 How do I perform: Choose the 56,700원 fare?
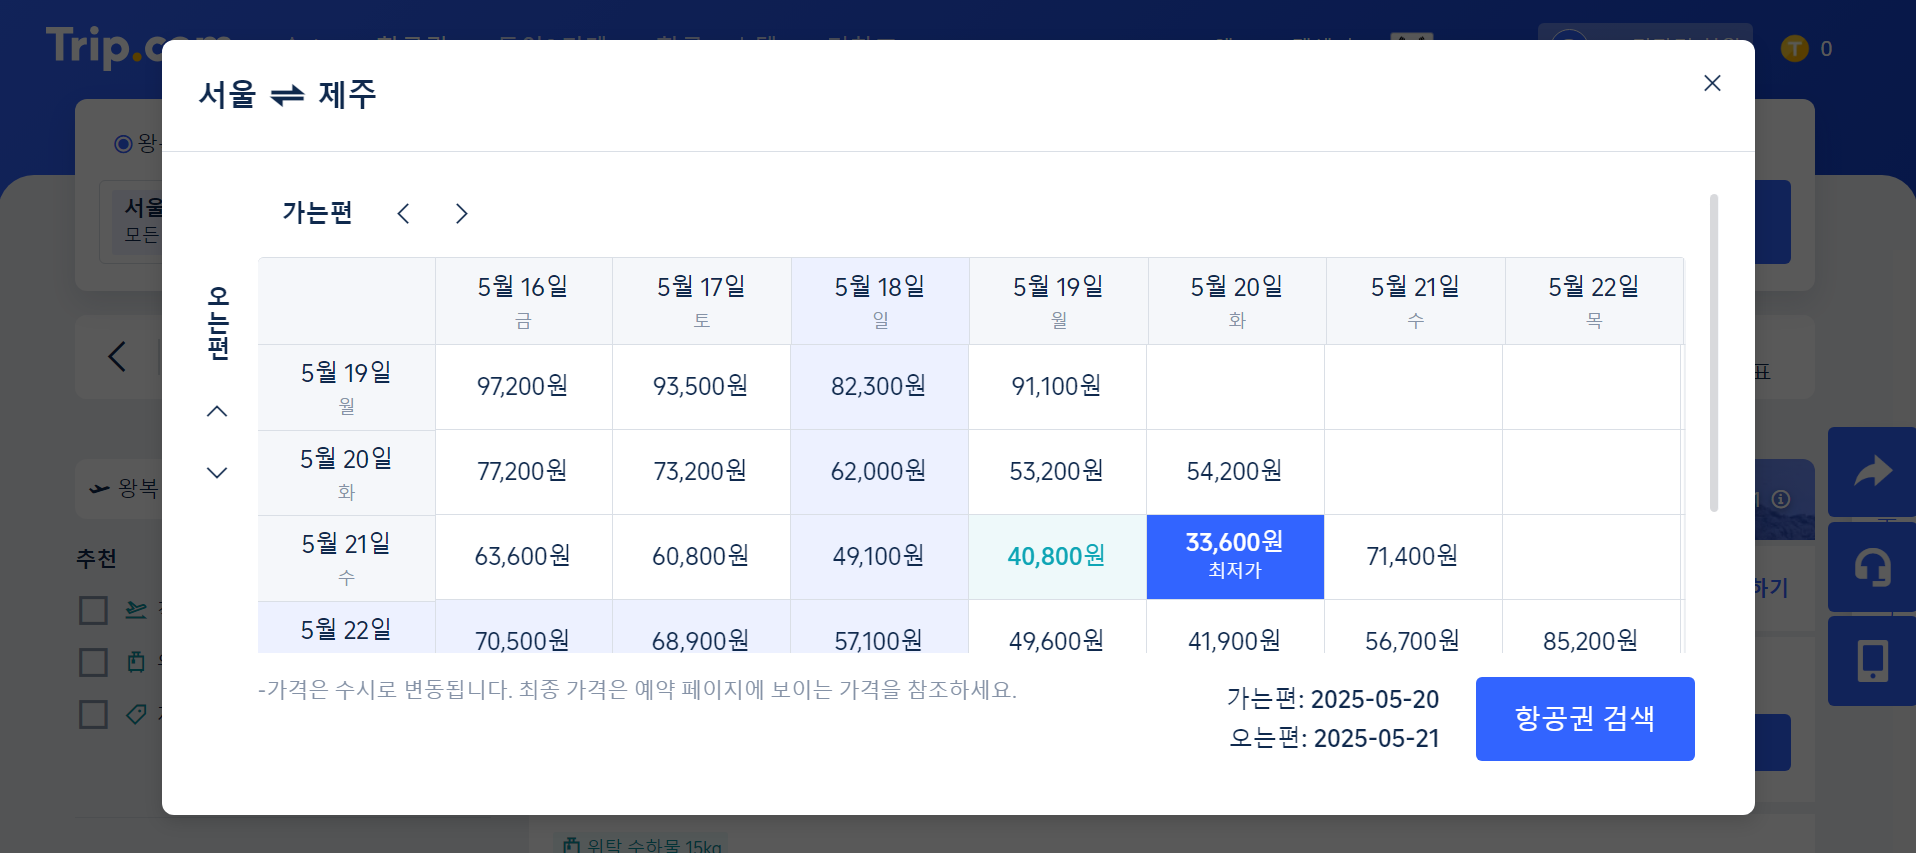(1413, 629)
